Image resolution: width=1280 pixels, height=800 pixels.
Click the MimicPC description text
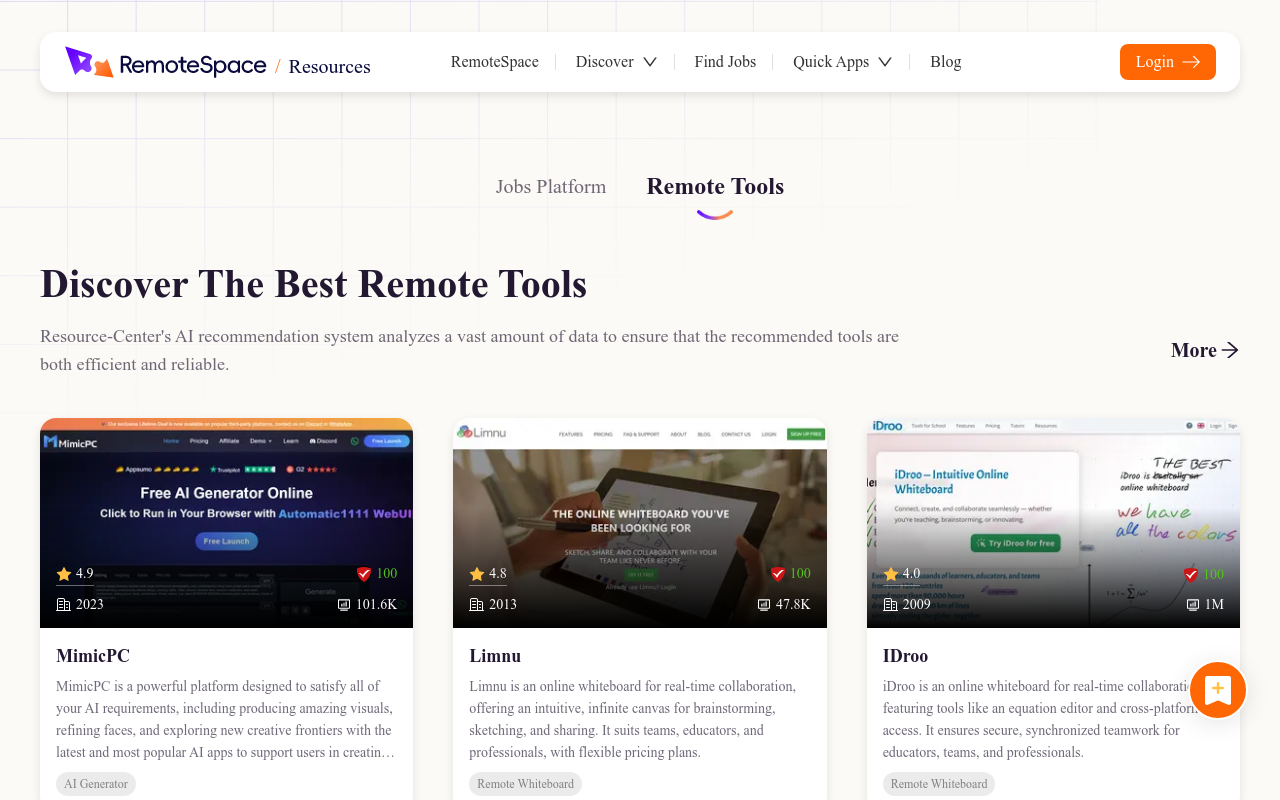pos(226,719)
